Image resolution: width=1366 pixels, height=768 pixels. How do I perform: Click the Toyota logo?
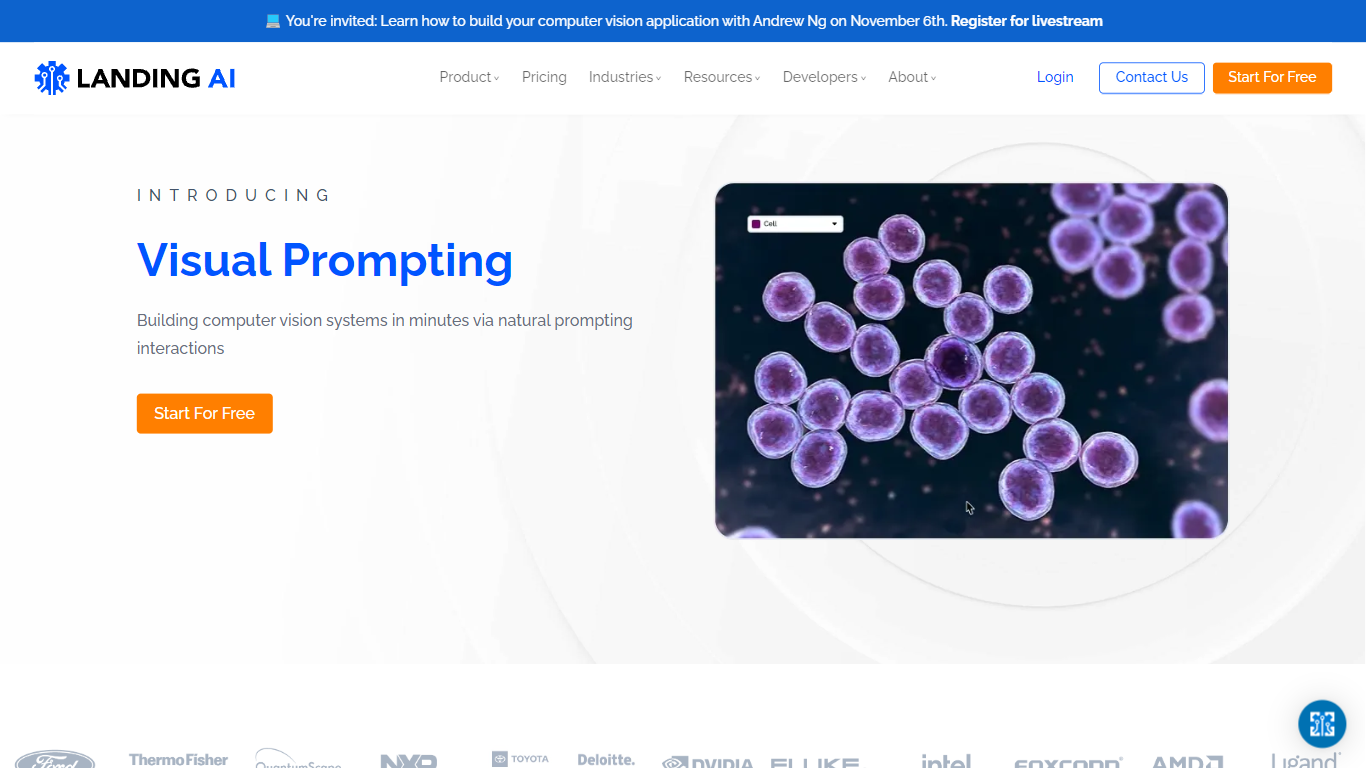click(x=520, y=759)
